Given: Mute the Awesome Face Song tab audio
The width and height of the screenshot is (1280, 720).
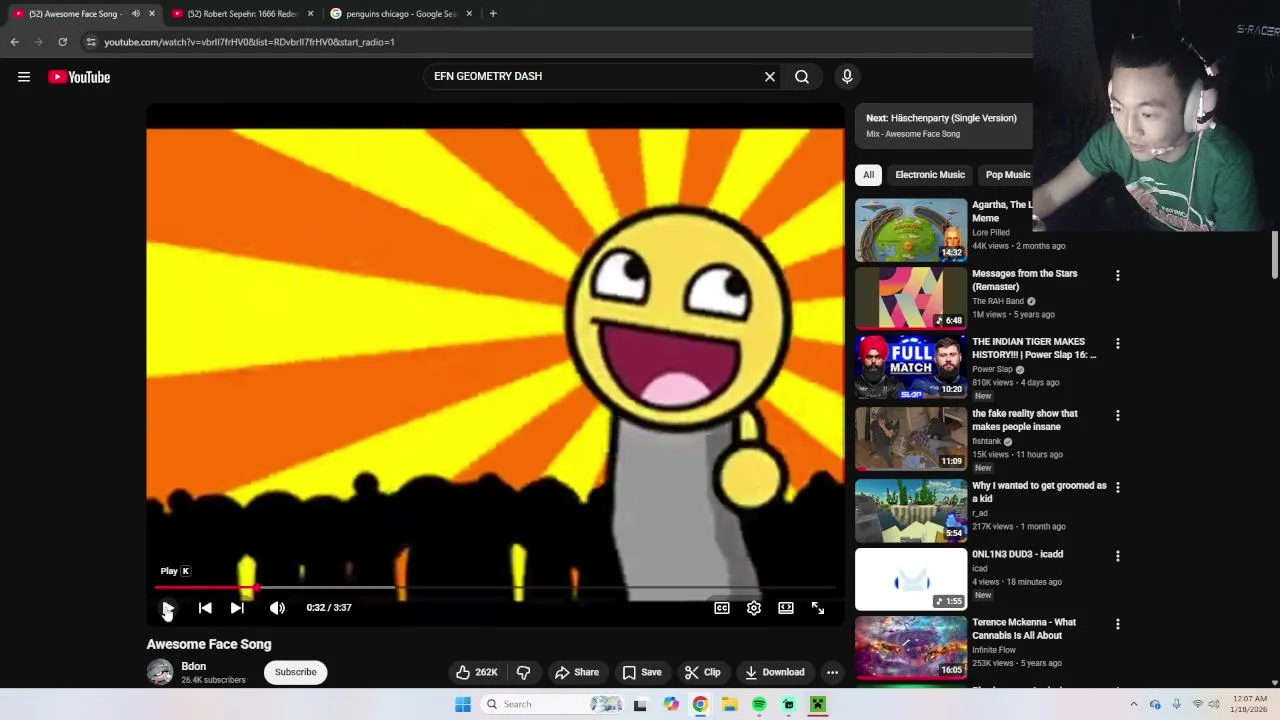Looking at the screenshot, I should tap(135, 14).
